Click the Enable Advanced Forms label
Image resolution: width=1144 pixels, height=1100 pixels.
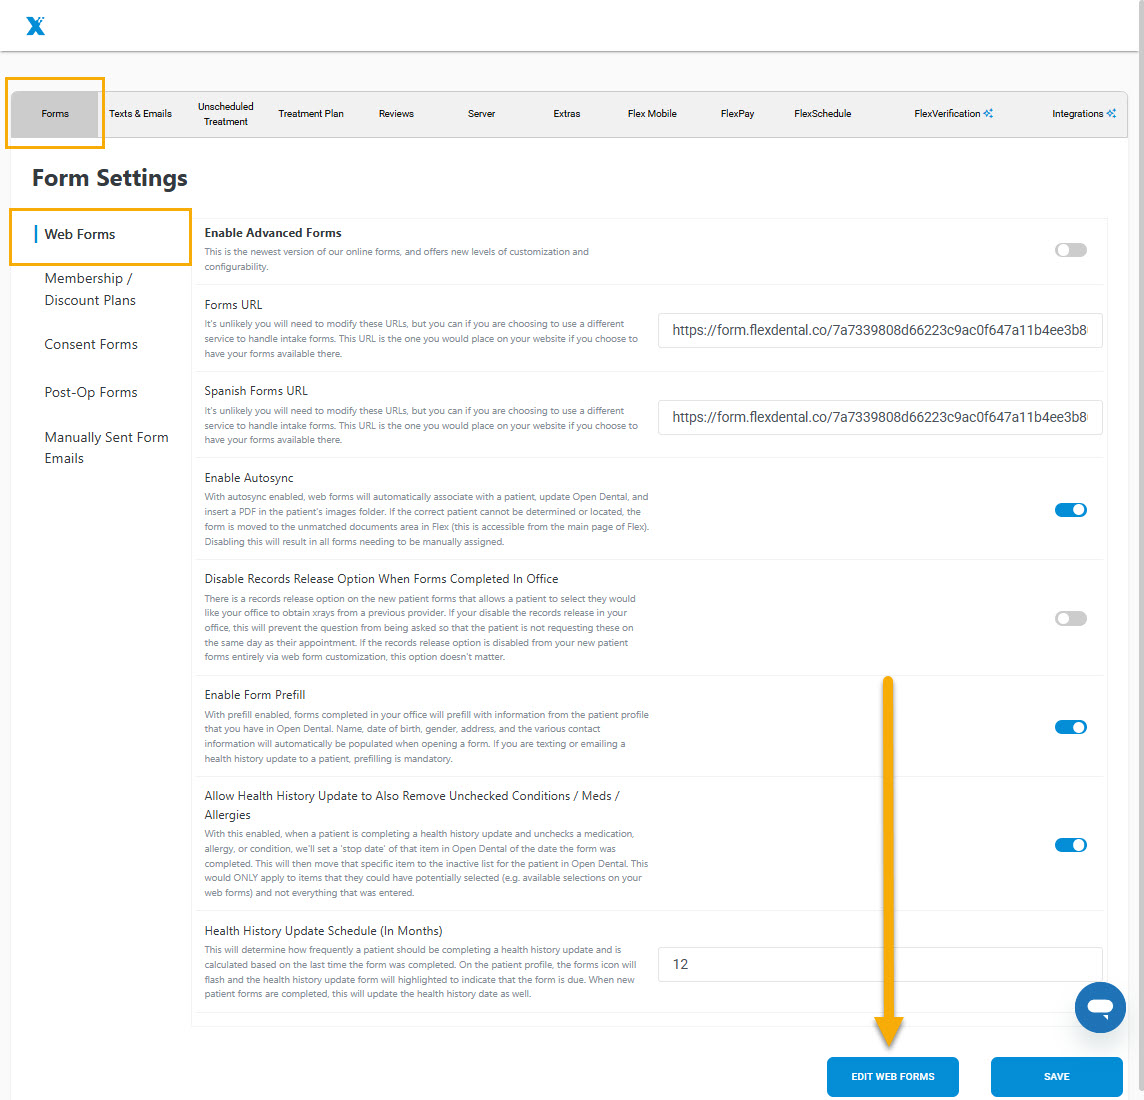273,233
